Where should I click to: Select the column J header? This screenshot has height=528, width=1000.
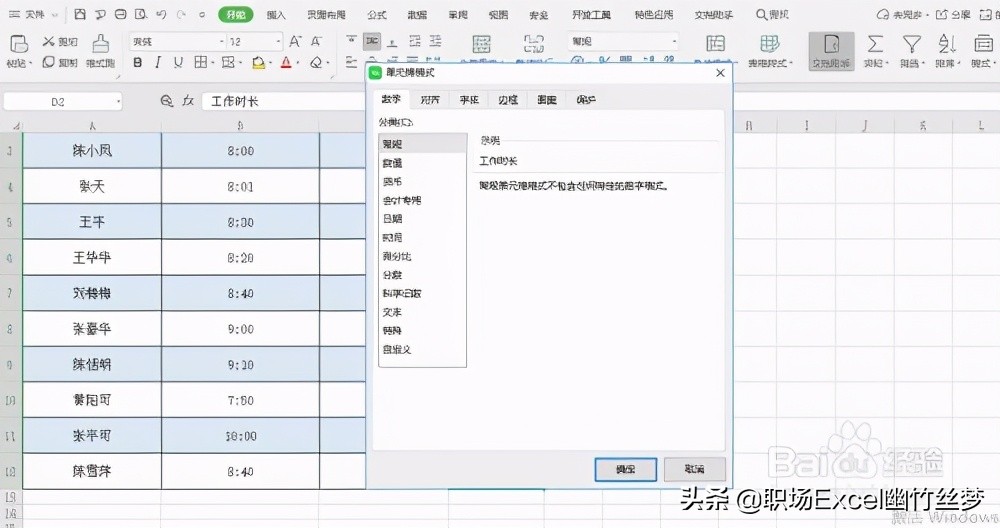pos(865,125)
